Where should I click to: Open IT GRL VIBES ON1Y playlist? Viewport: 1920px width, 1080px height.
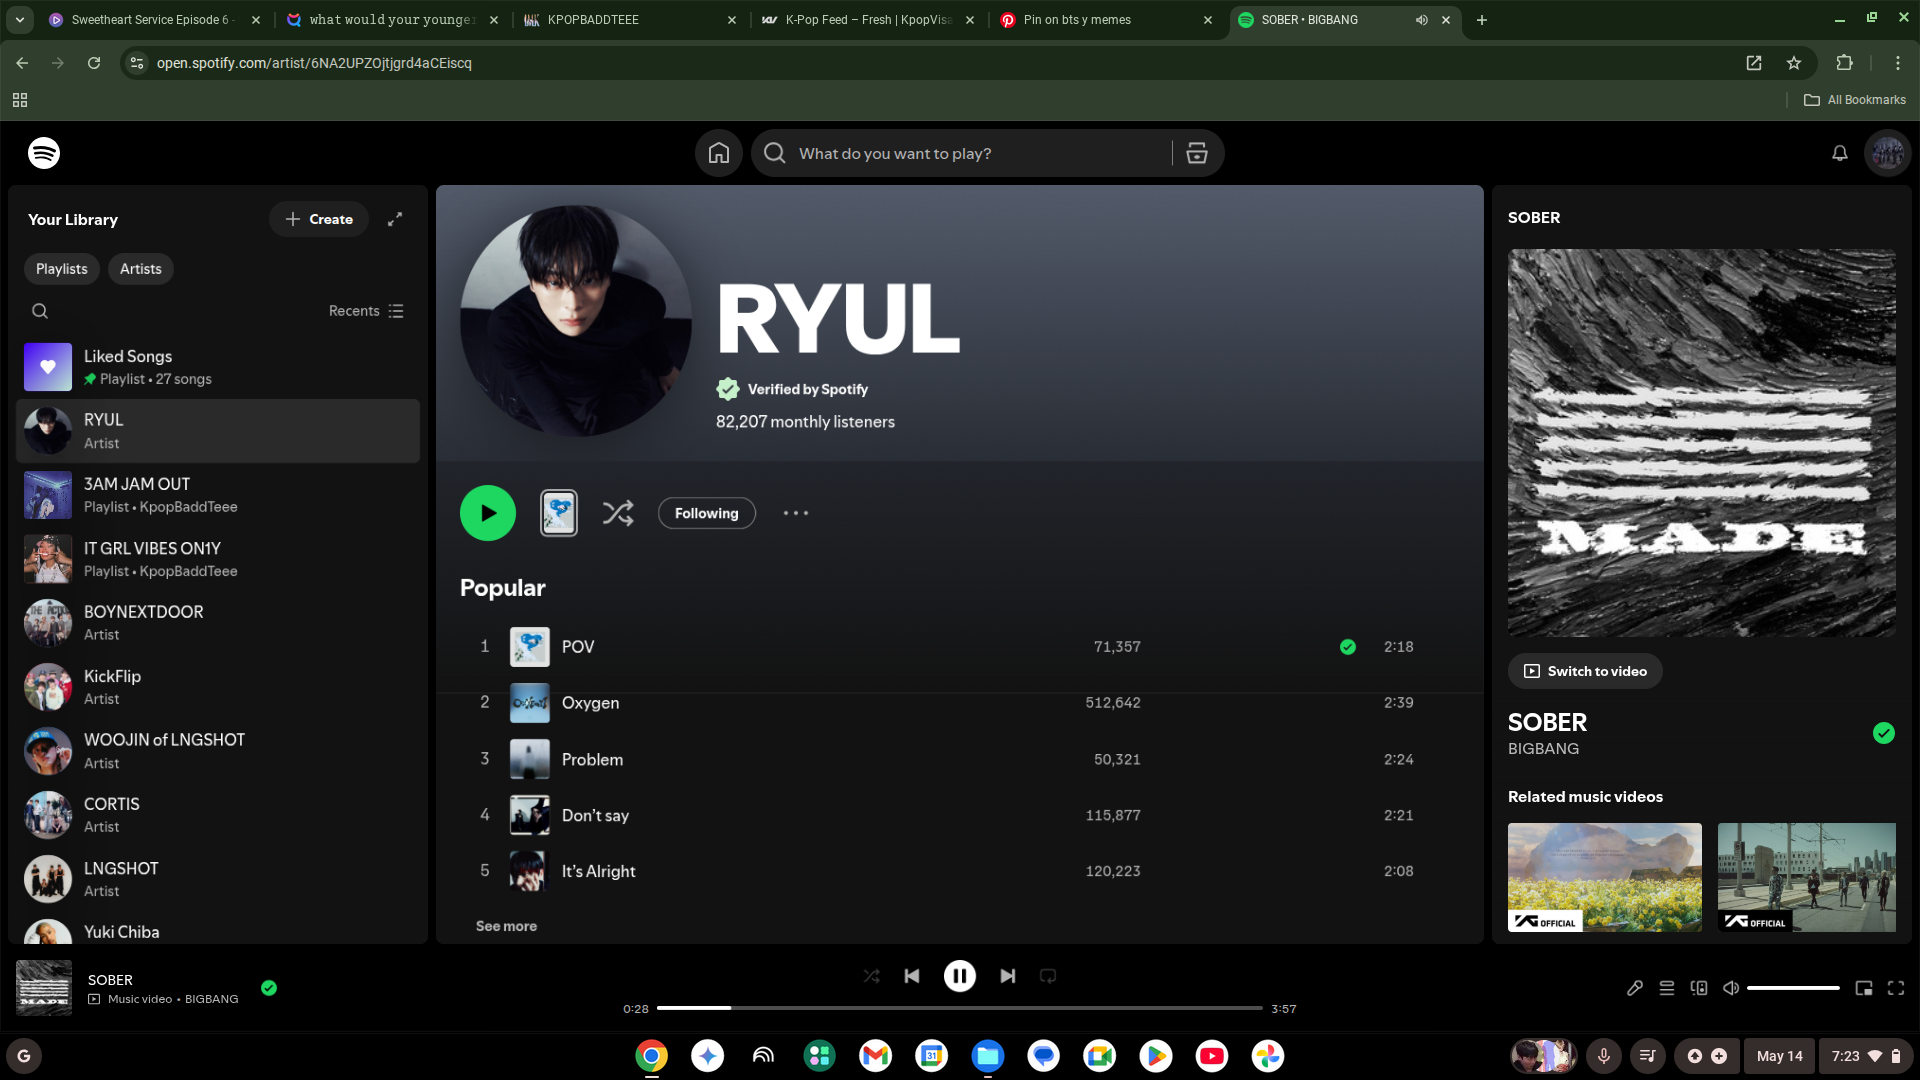point(218,559)
